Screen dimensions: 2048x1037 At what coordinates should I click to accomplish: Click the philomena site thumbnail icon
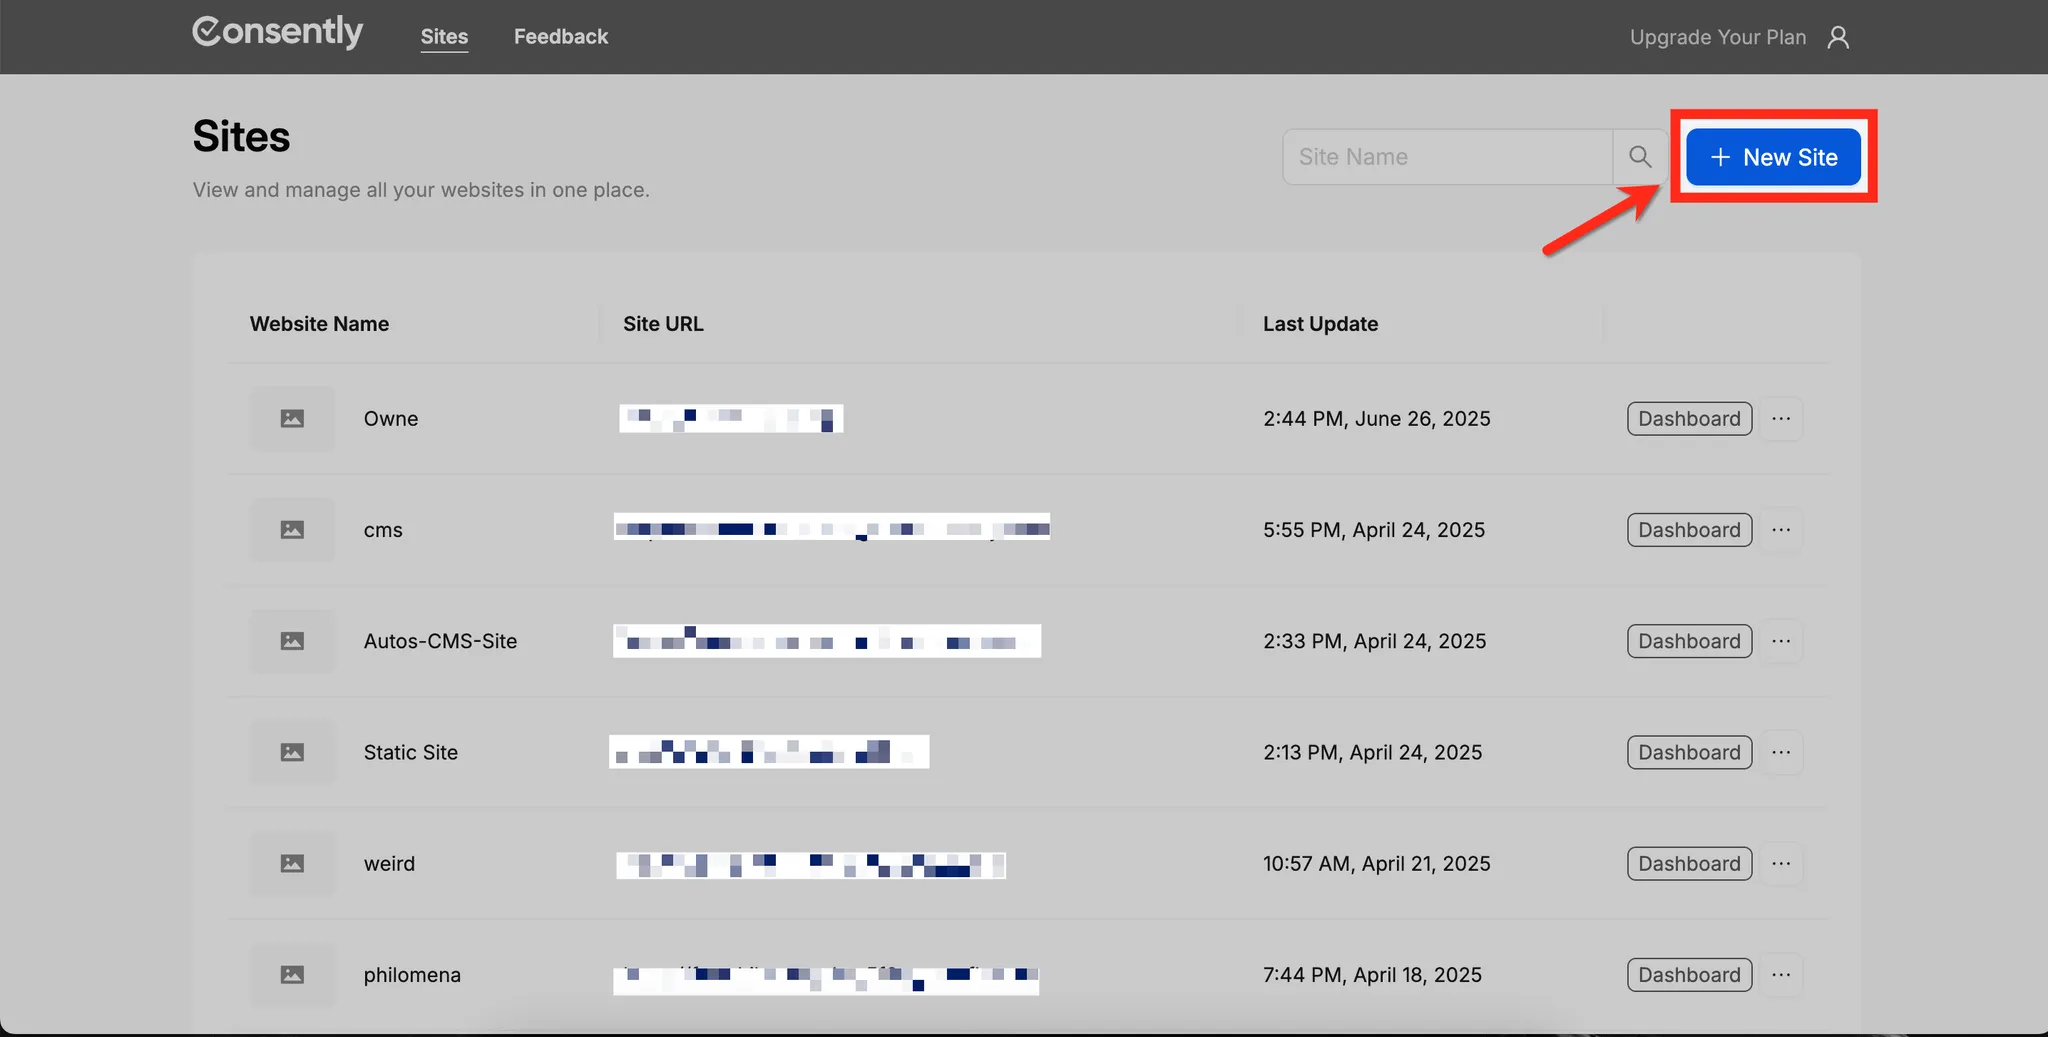point(291,974)
